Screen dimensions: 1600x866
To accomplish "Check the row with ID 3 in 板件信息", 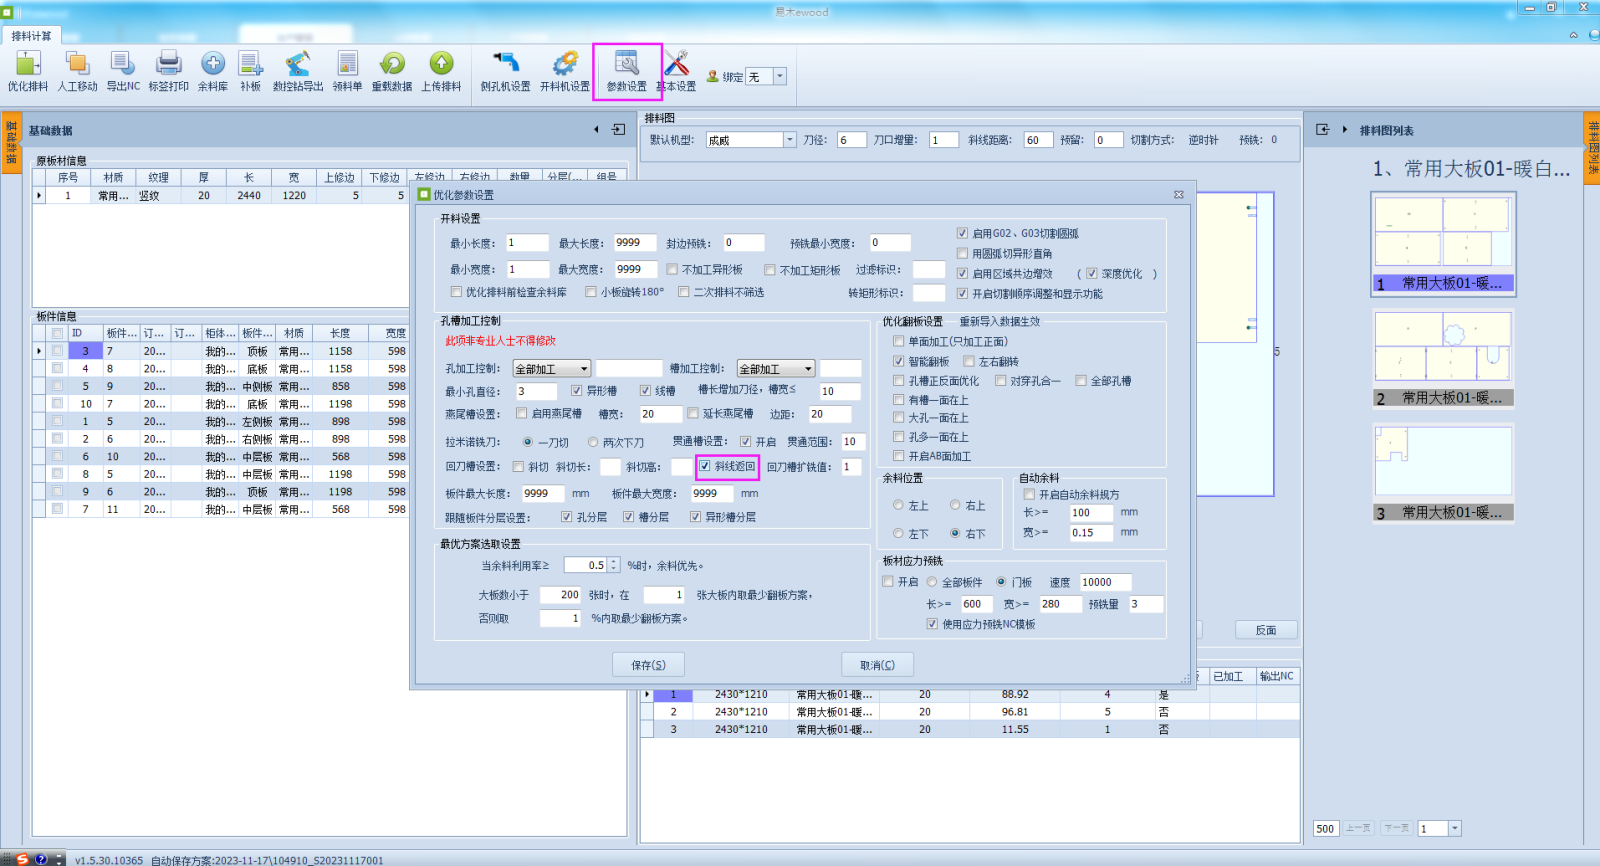I will (x=58, y=351).
